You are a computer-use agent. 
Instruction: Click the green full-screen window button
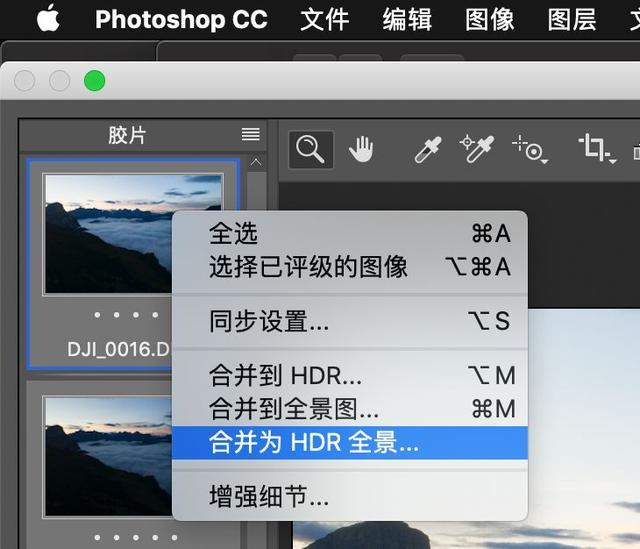(x=95, y=81)
